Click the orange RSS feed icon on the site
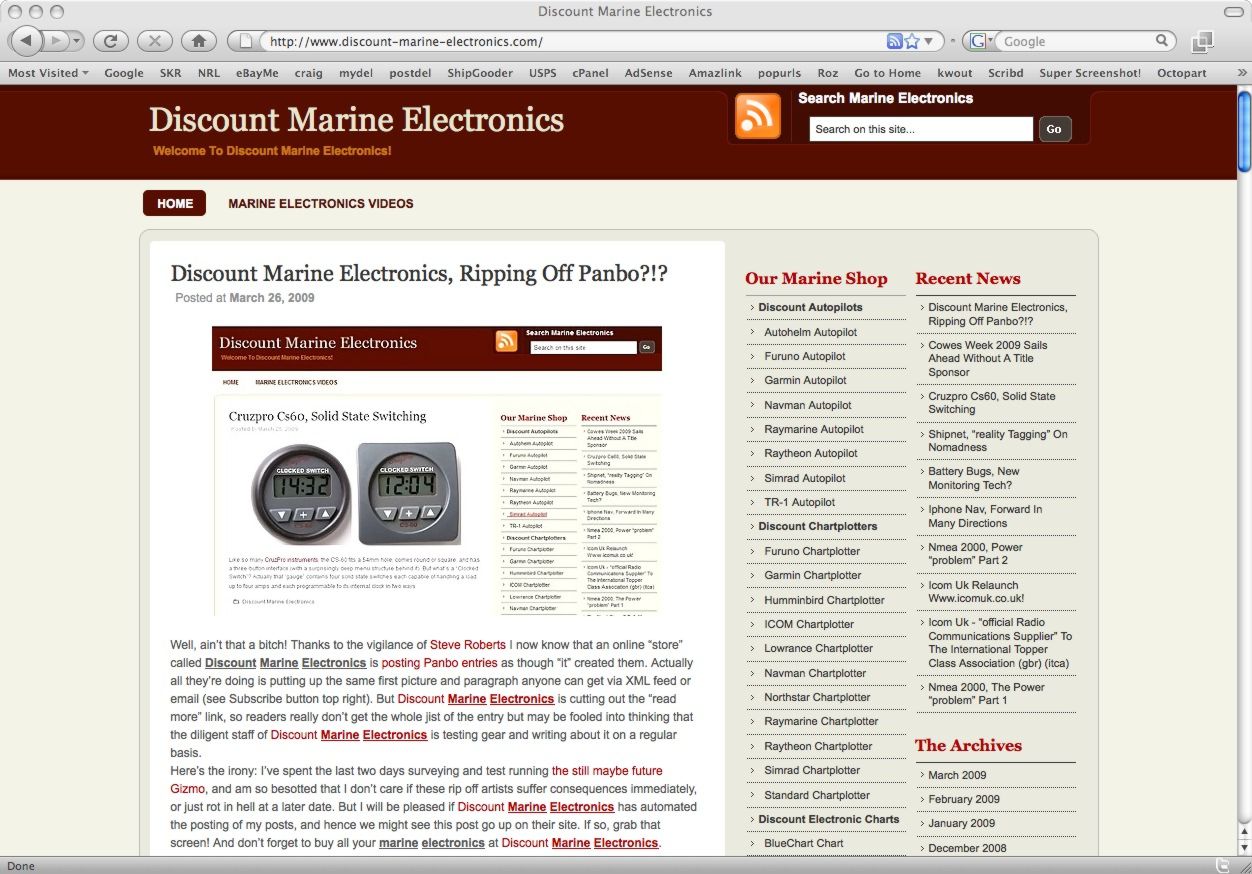This screenshot has height=874, width=1252. [757, 116]
